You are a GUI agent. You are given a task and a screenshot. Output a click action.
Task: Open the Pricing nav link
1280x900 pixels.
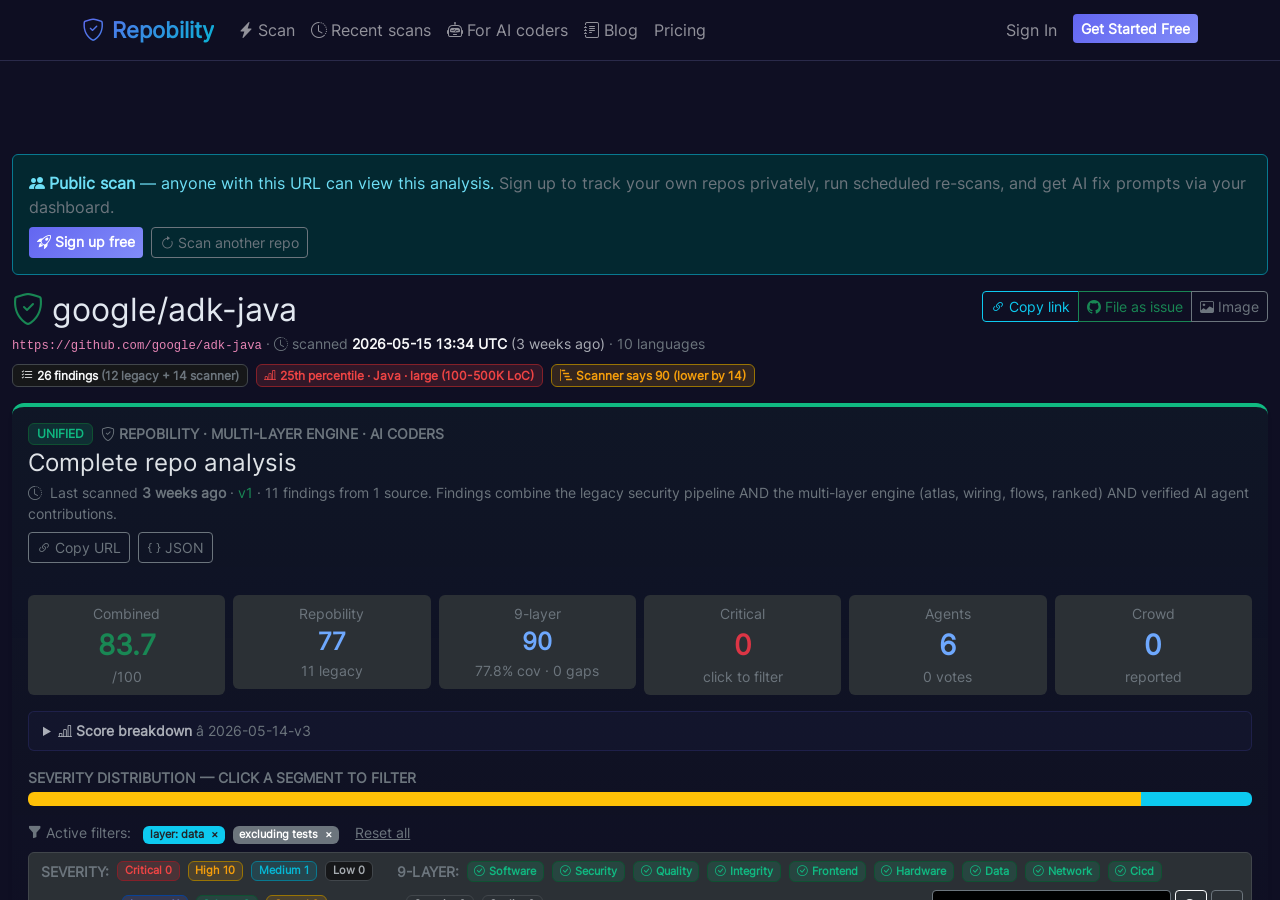[x=680, y=30]
